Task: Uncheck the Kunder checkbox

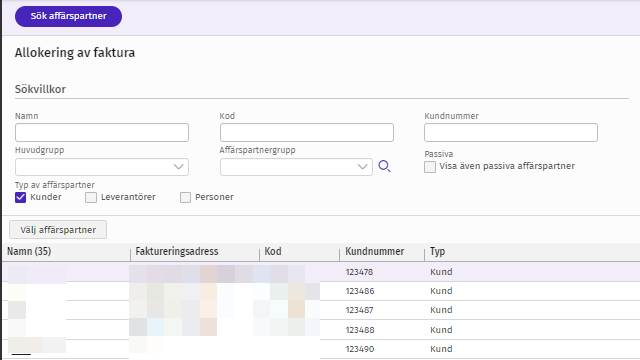Action: (x=20, y=197)
